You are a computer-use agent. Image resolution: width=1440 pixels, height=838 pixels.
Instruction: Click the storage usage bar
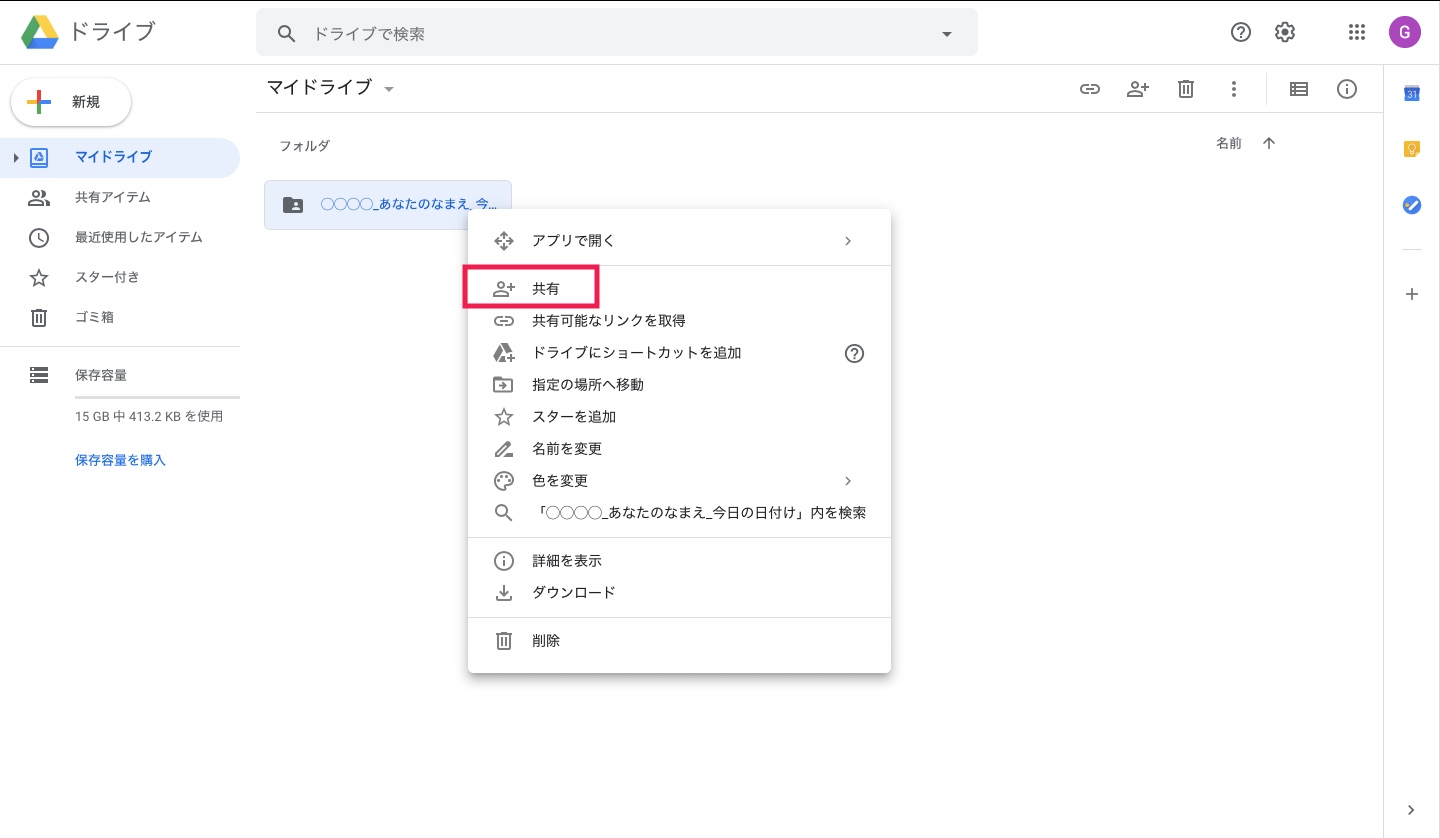(x=157, y=397)
